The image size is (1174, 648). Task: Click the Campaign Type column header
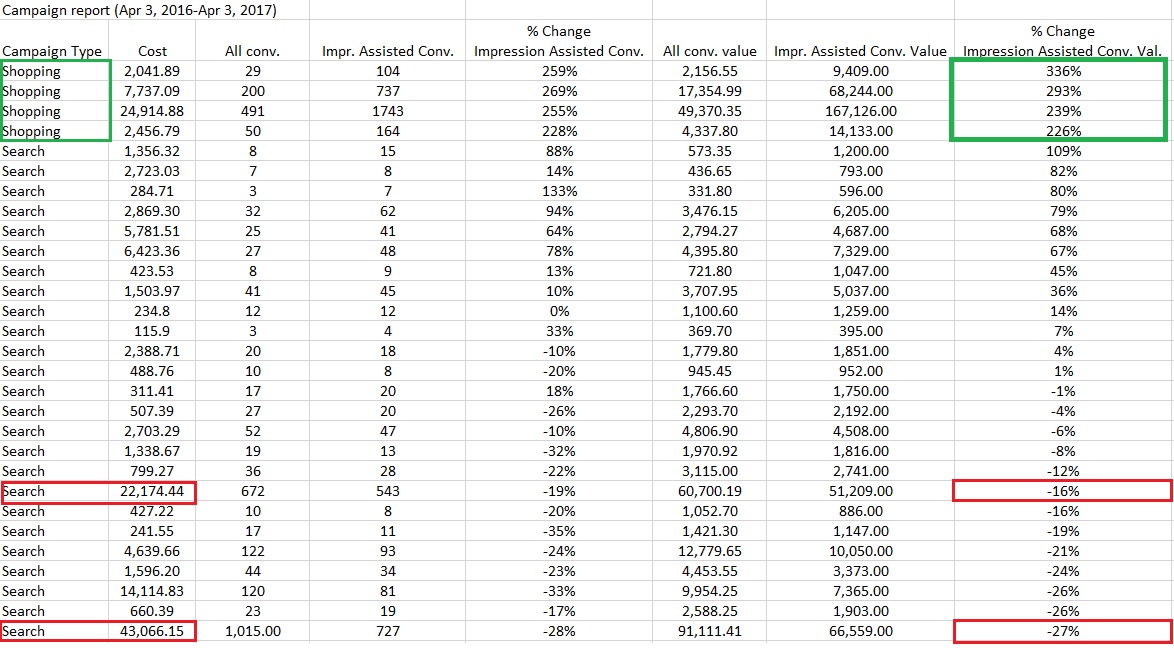coord(52,51)
